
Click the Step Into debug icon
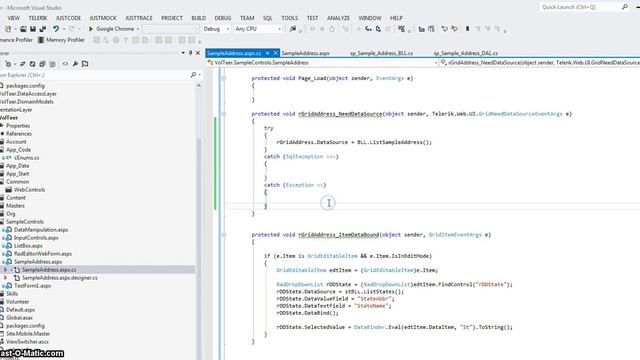(369, 29)
